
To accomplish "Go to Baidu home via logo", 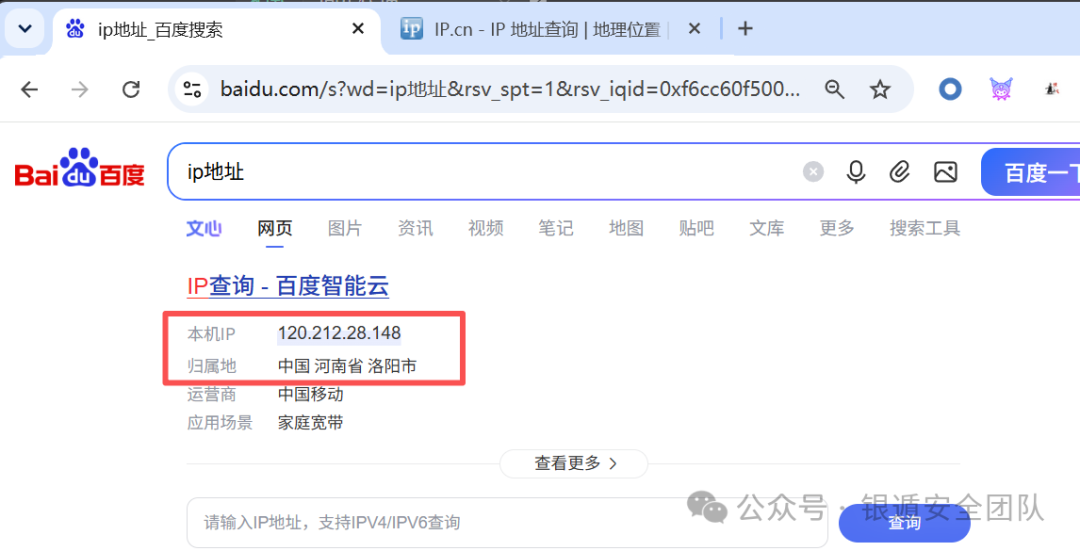I will tap(80, 168).
